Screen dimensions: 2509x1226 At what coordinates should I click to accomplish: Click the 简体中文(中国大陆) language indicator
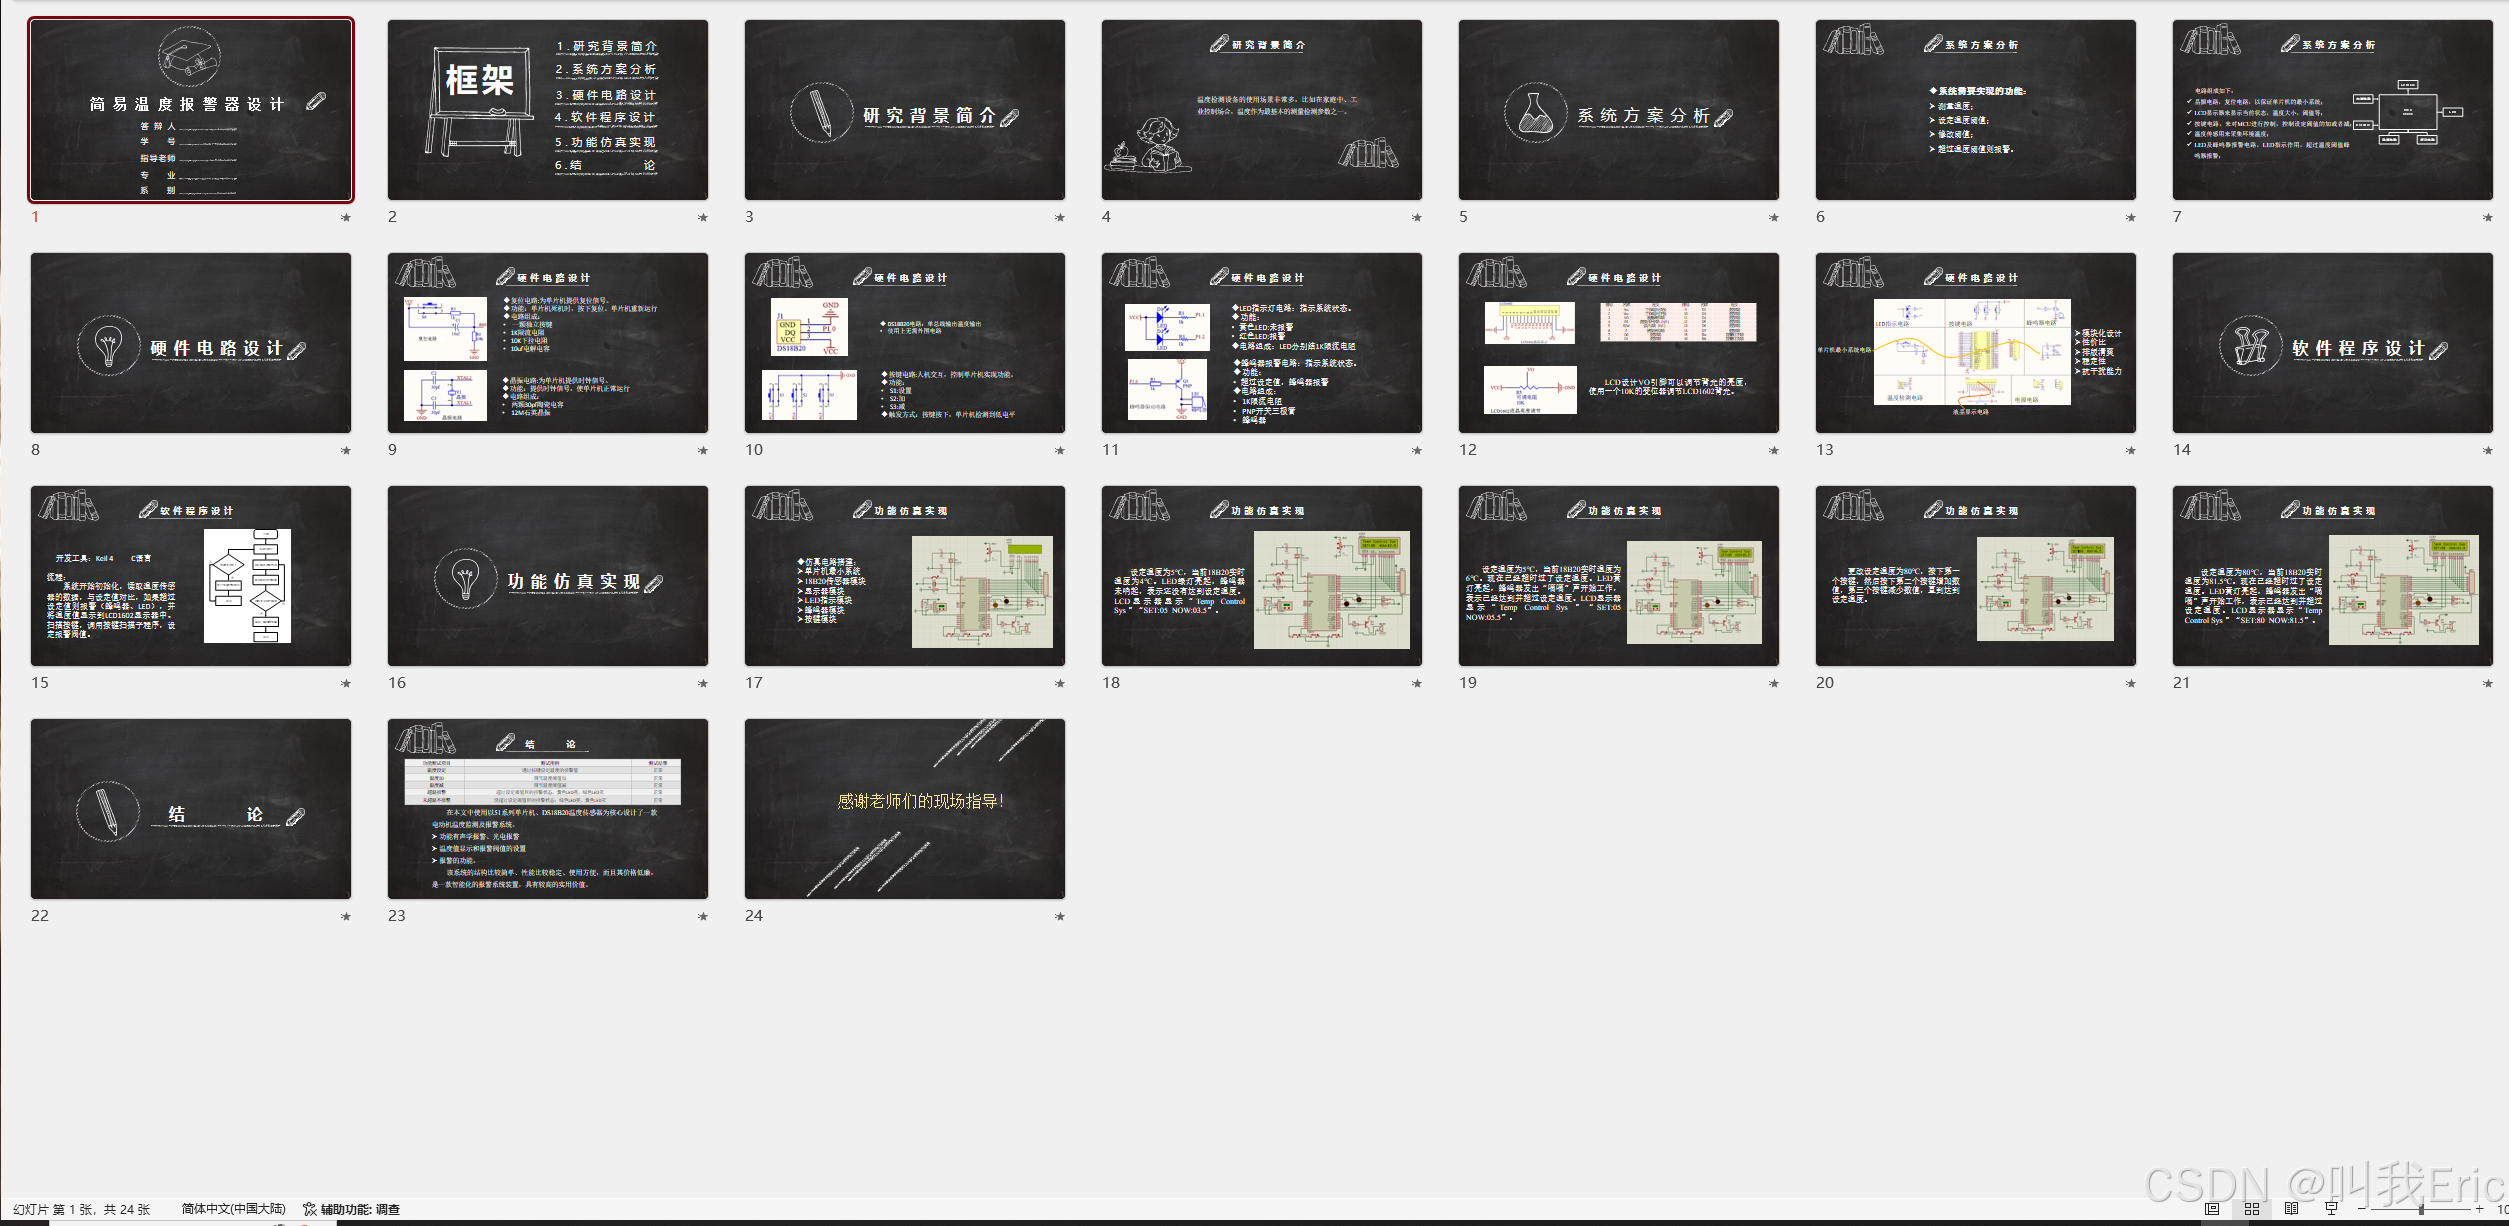pyautogui.click(x=233, y=1209)
